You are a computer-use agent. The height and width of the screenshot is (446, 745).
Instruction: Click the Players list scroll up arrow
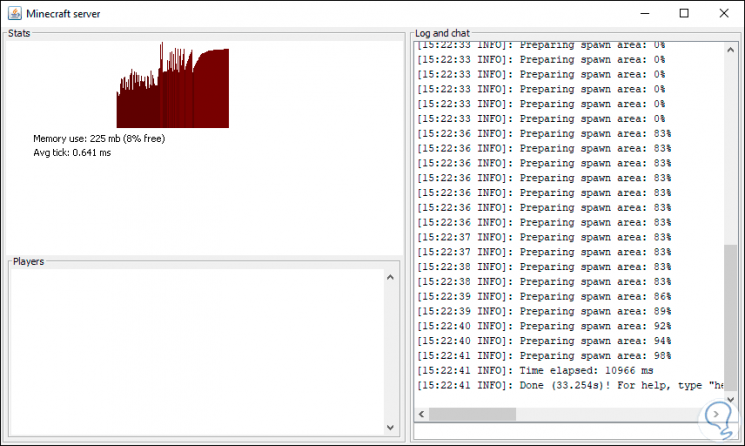coord(391,277)
